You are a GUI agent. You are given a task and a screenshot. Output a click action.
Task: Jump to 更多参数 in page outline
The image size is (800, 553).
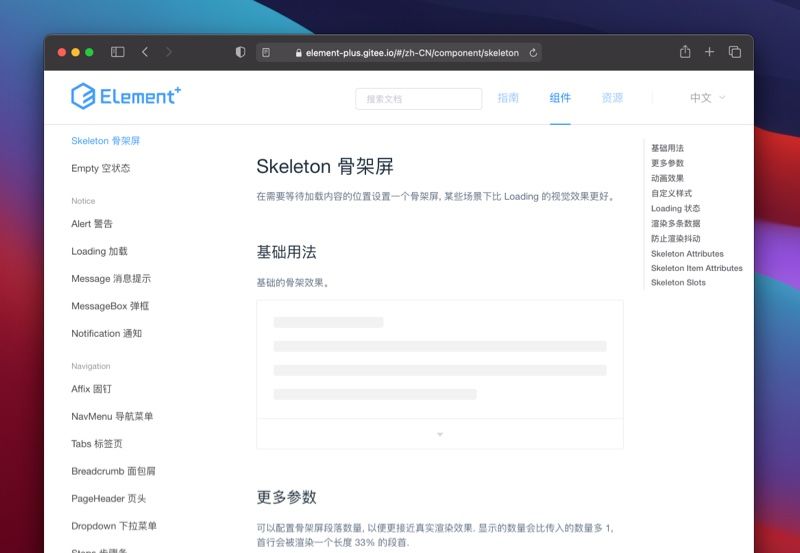tap(667, 163)
